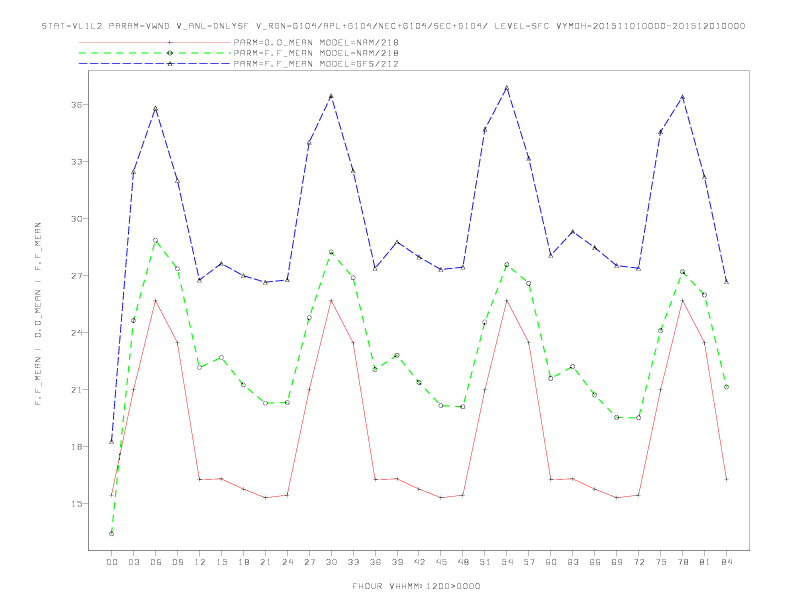The image size is (792, 612).
Task: Click the blue GFS triangle marker at hour 00
Action: (112, 442)
